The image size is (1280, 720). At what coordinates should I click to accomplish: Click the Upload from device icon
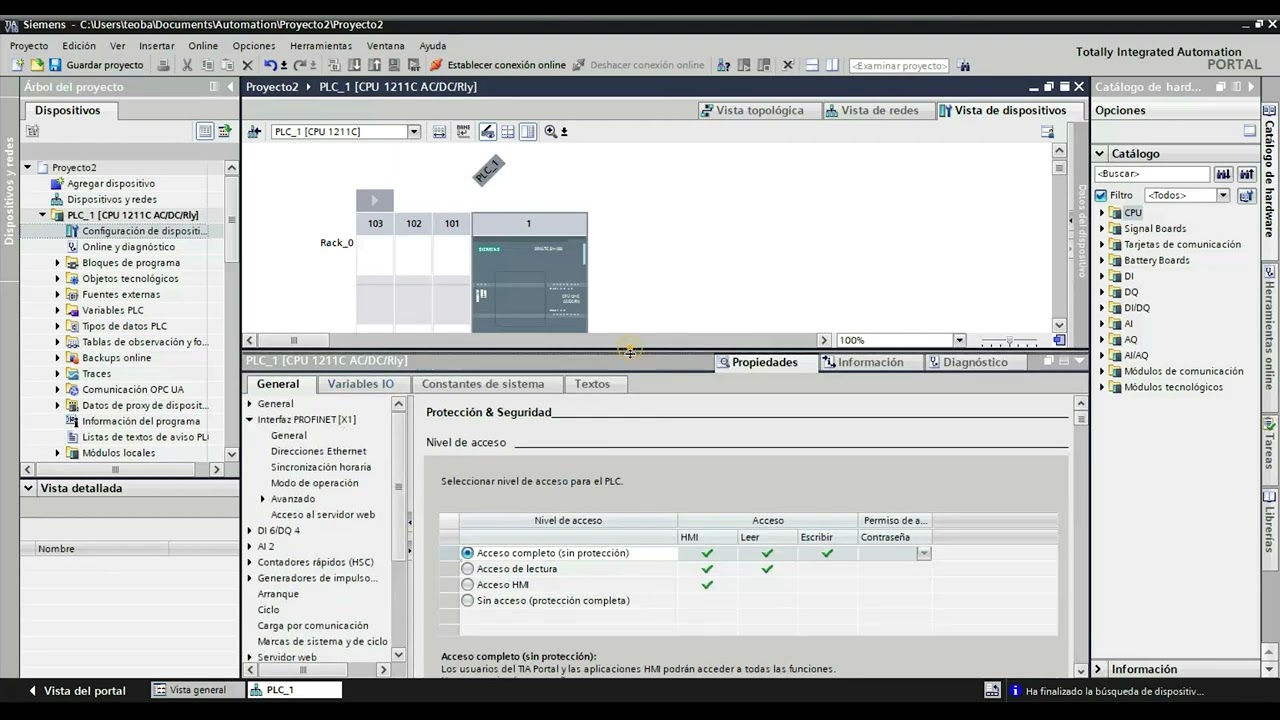(374, 65)
